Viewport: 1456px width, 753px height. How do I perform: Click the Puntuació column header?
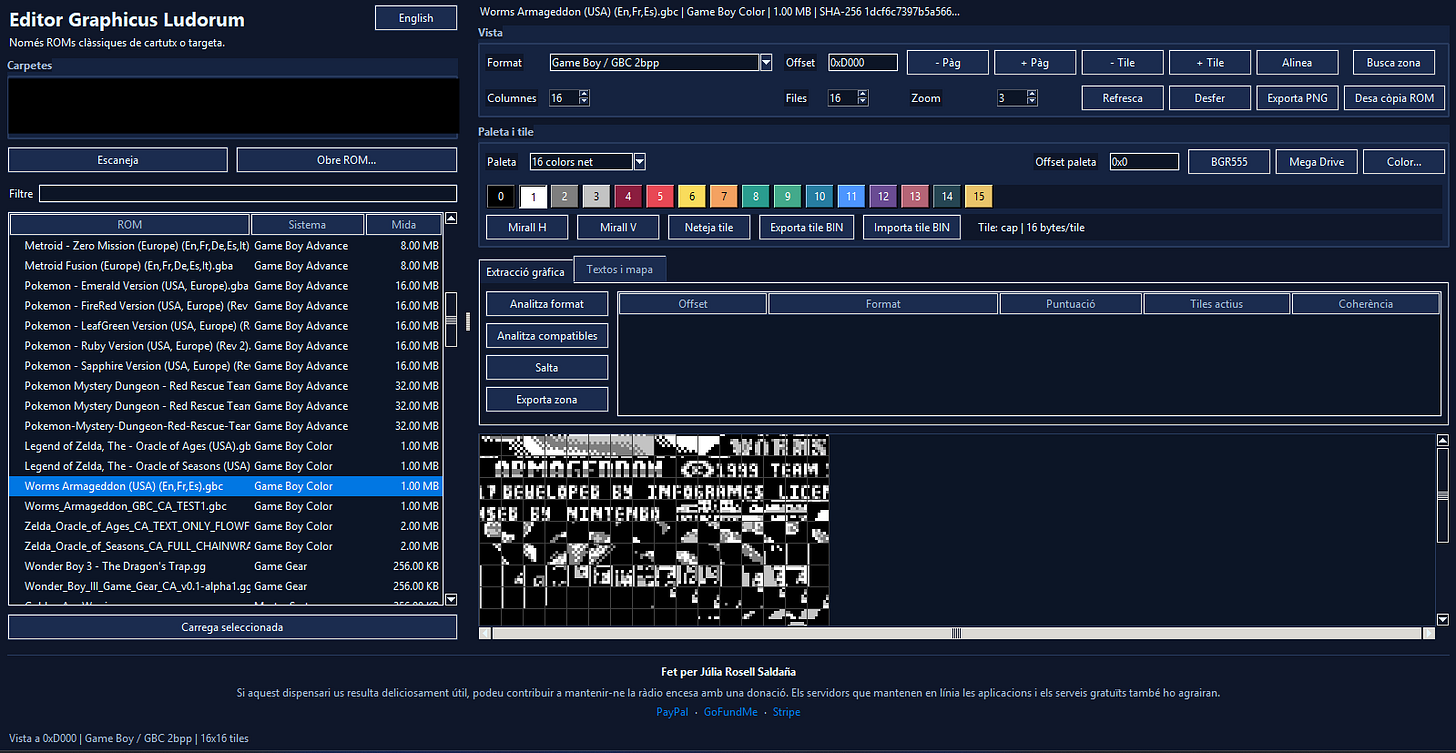pos(1070,304)
